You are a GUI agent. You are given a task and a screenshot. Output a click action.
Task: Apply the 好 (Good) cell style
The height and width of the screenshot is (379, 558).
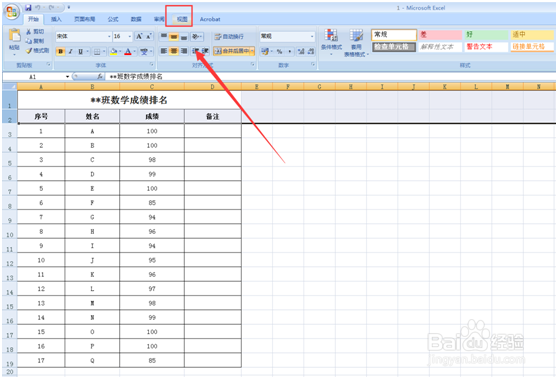[486, 35]
